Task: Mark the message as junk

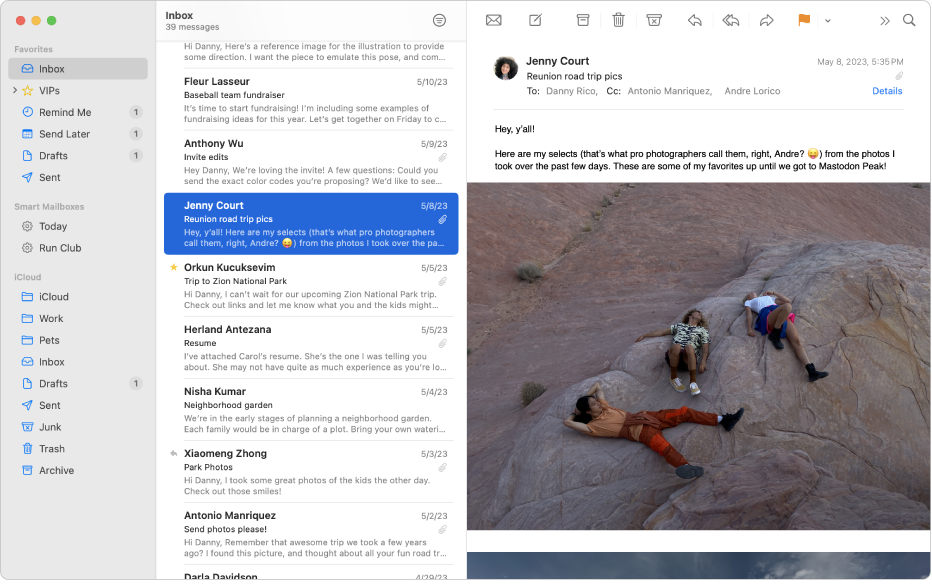Action: [x=654, y=19]
